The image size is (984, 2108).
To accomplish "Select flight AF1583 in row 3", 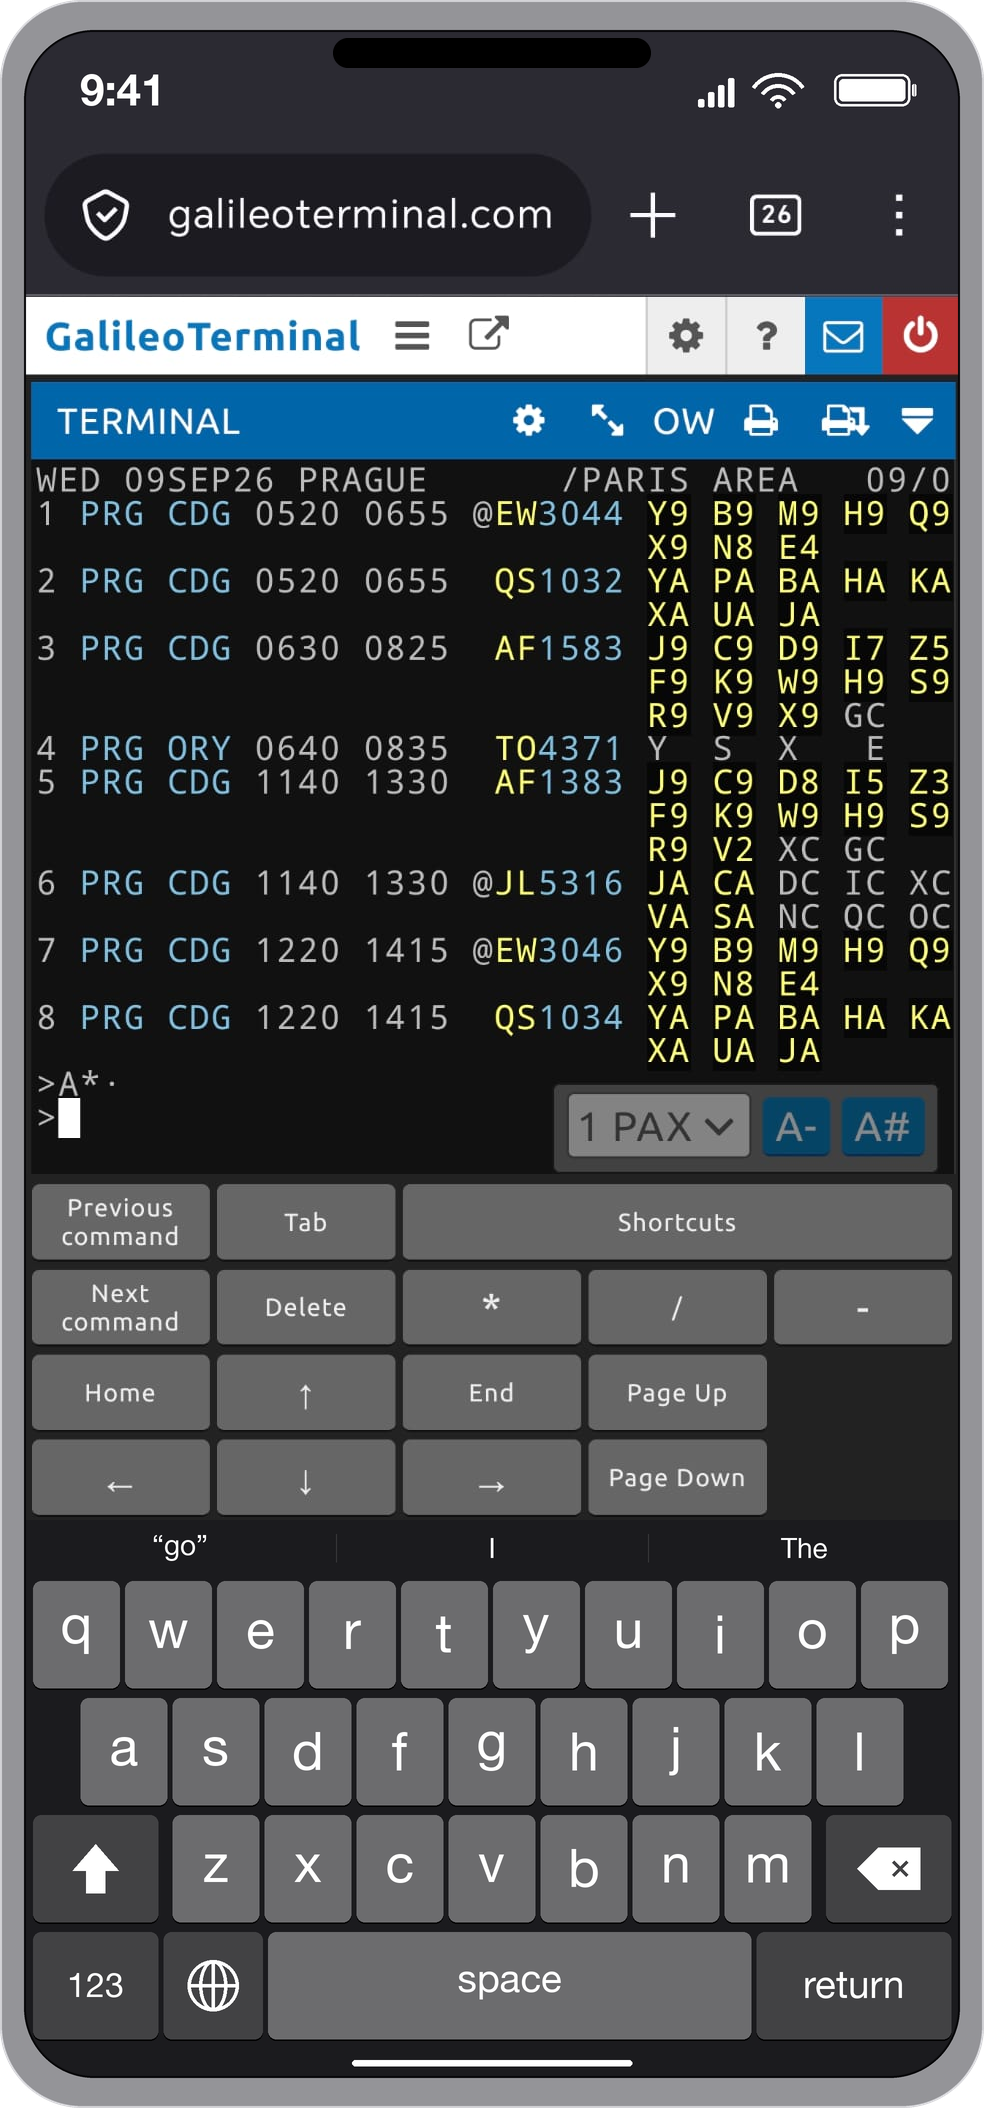I will coord(559,648).
